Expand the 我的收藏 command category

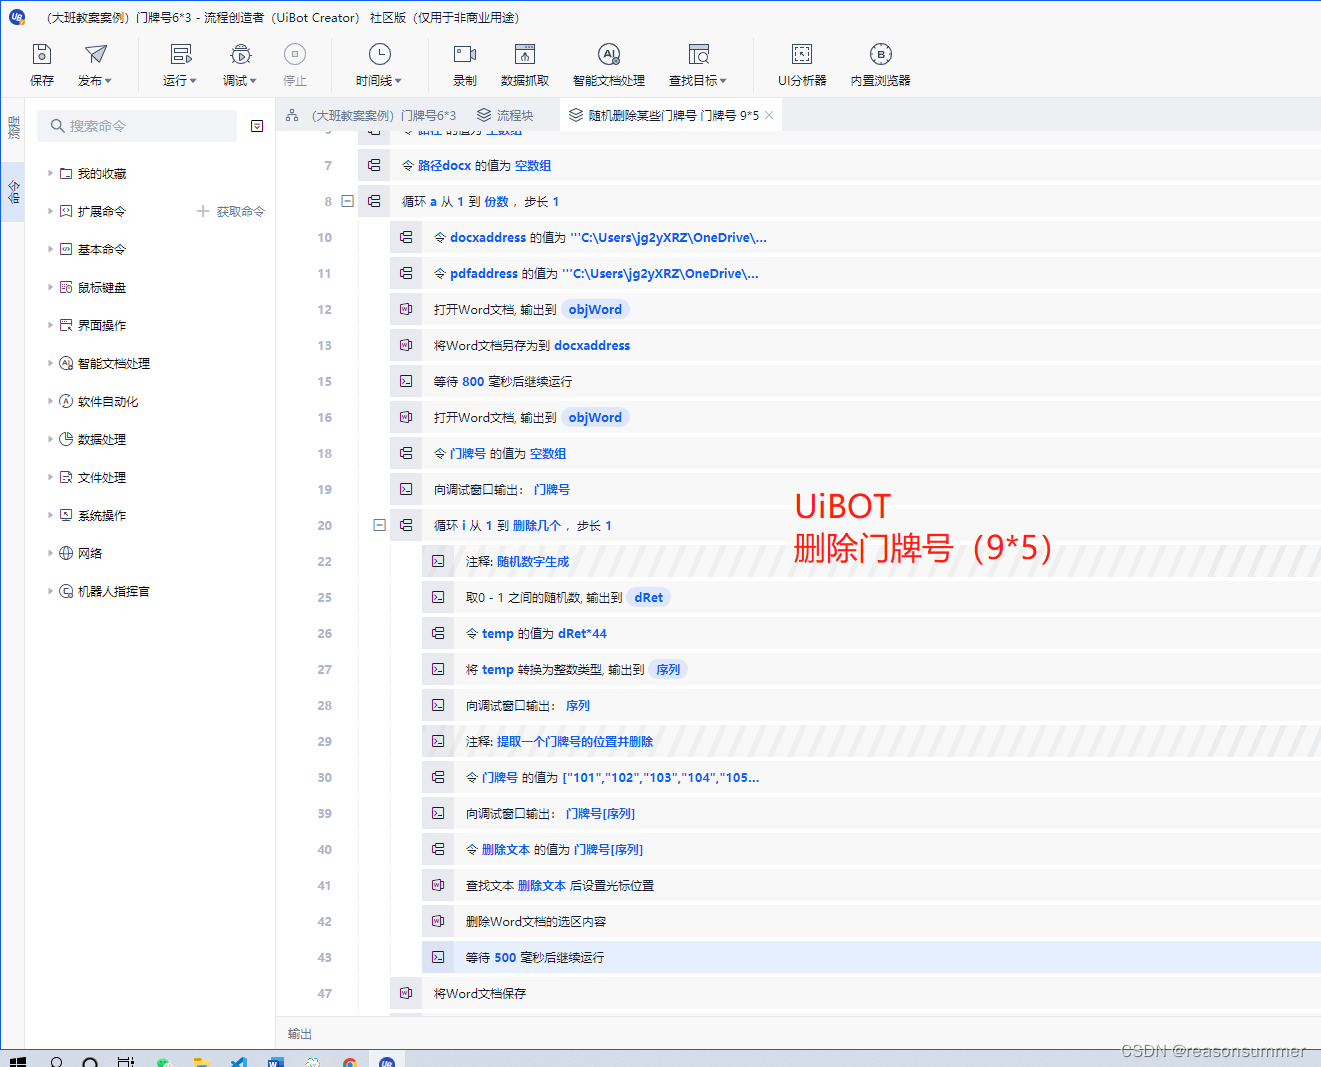(50, 173)
